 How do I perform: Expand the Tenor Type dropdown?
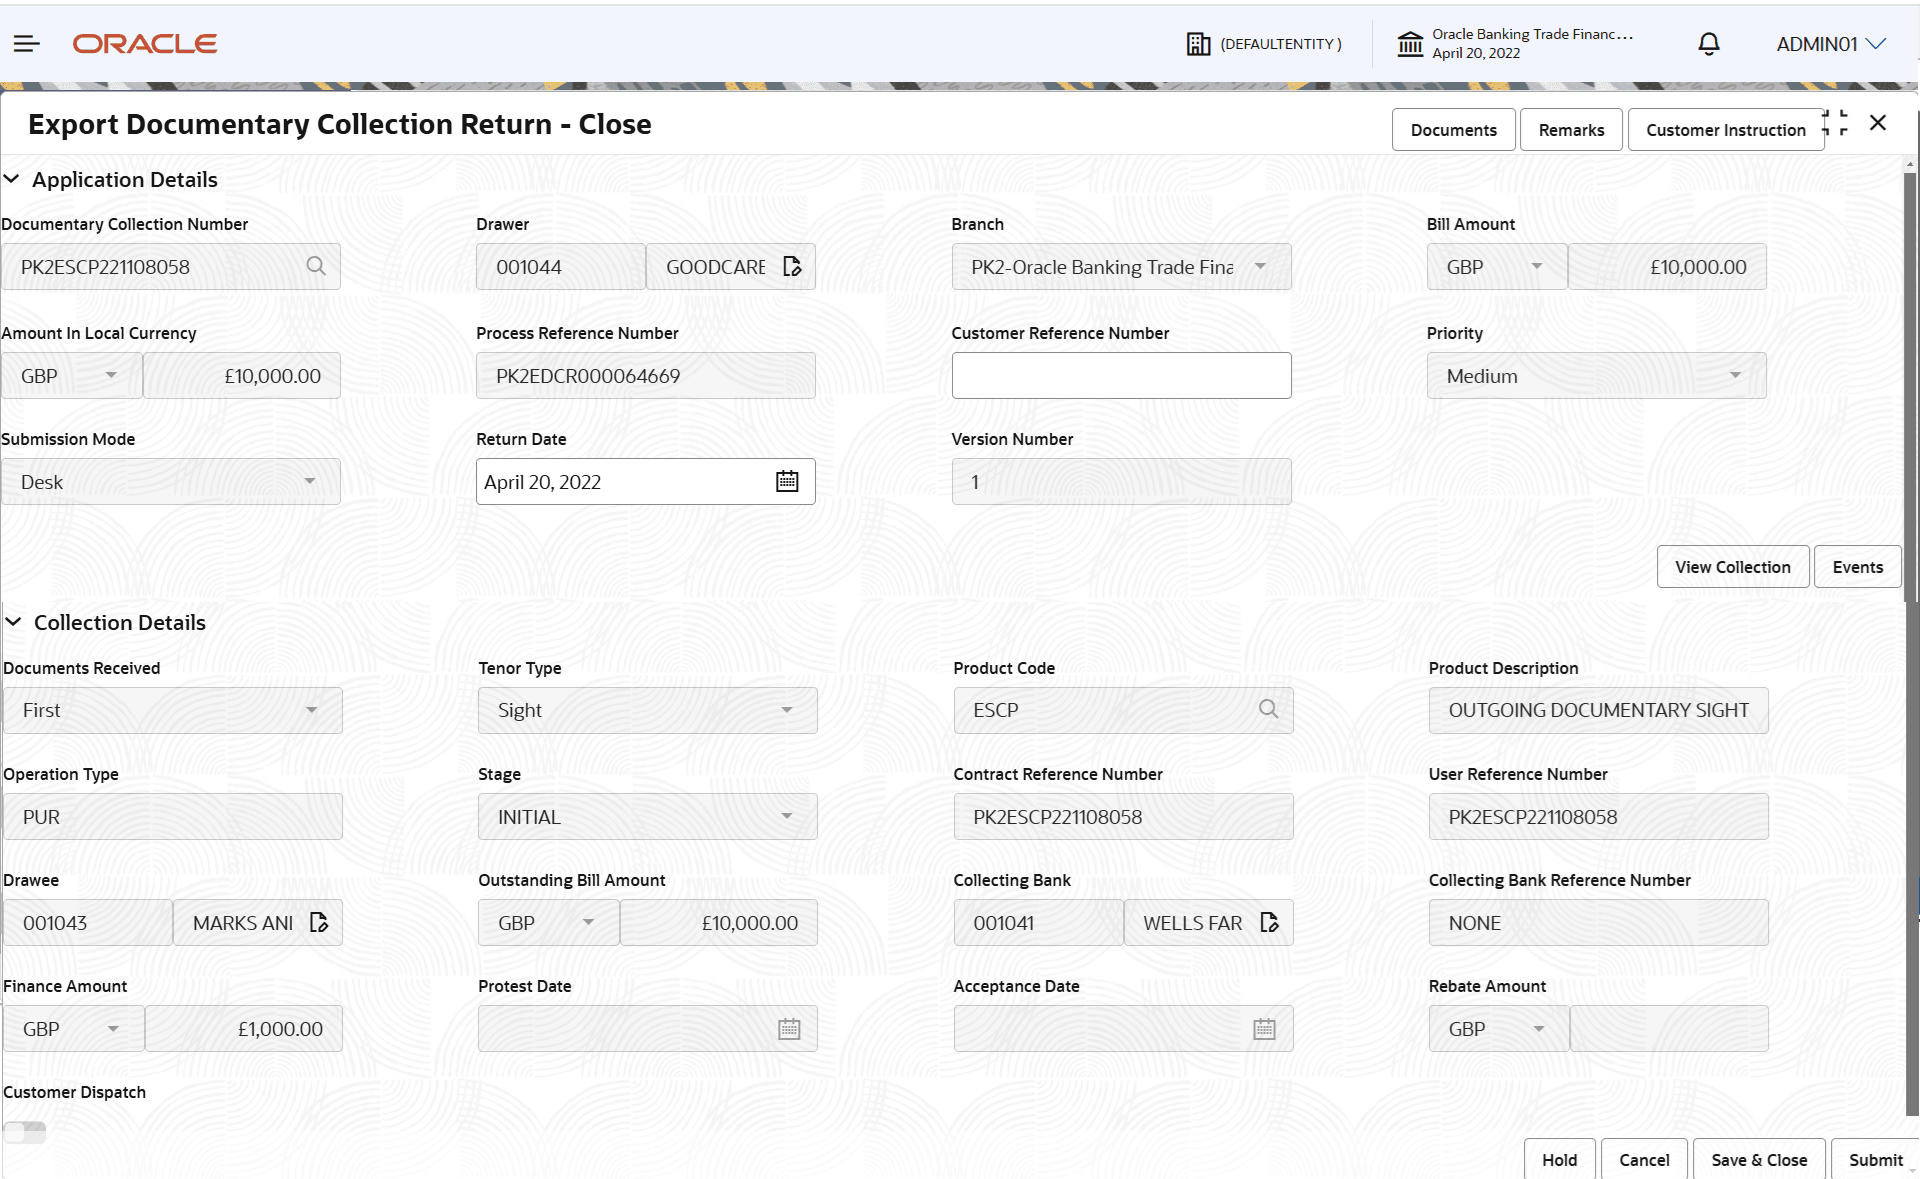coord(786,710)
